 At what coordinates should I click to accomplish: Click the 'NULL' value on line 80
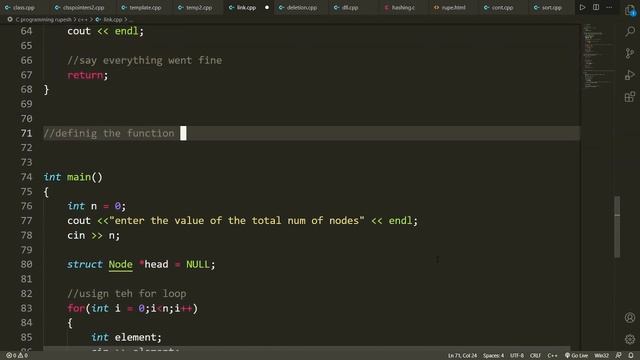tap(198, 264)
